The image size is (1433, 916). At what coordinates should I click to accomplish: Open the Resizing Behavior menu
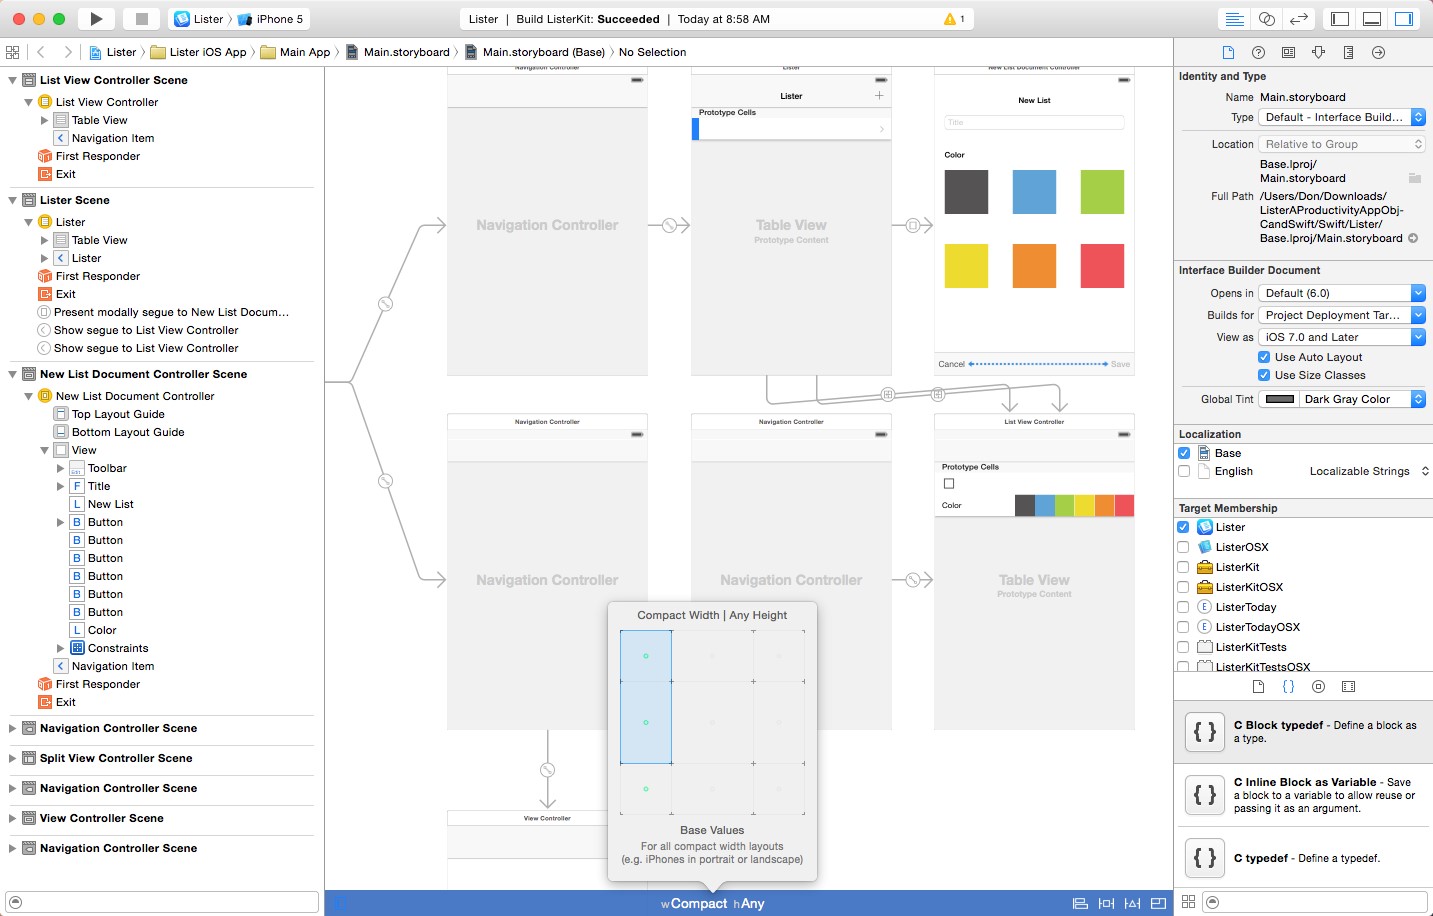1158,903
